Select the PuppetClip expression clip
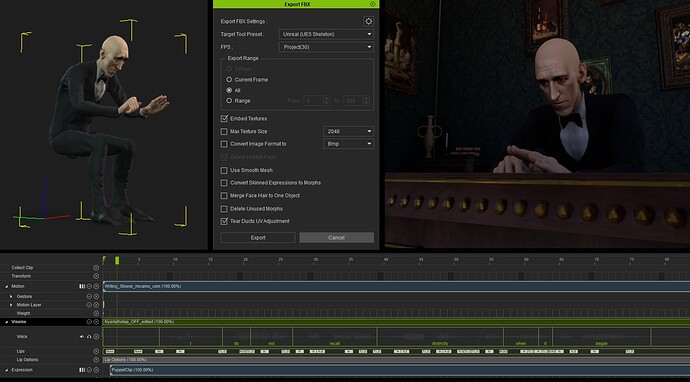Viewport: 690px width, 382px height. [x=400, y=370]
